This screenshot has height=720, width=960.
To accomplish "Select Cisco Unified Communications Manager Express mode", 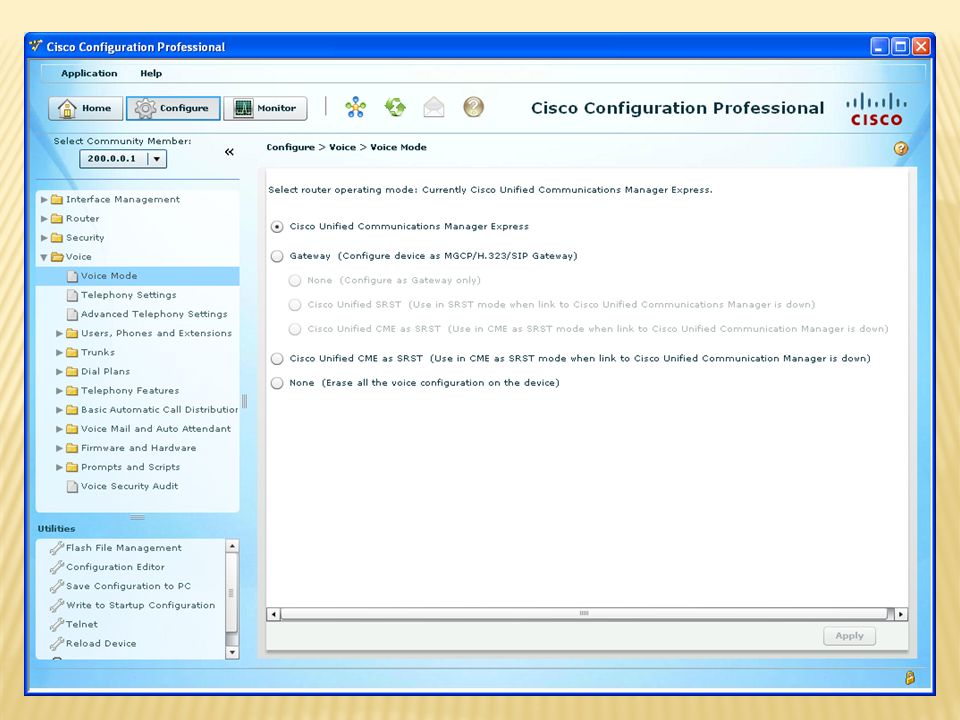I will click(277, 227).
